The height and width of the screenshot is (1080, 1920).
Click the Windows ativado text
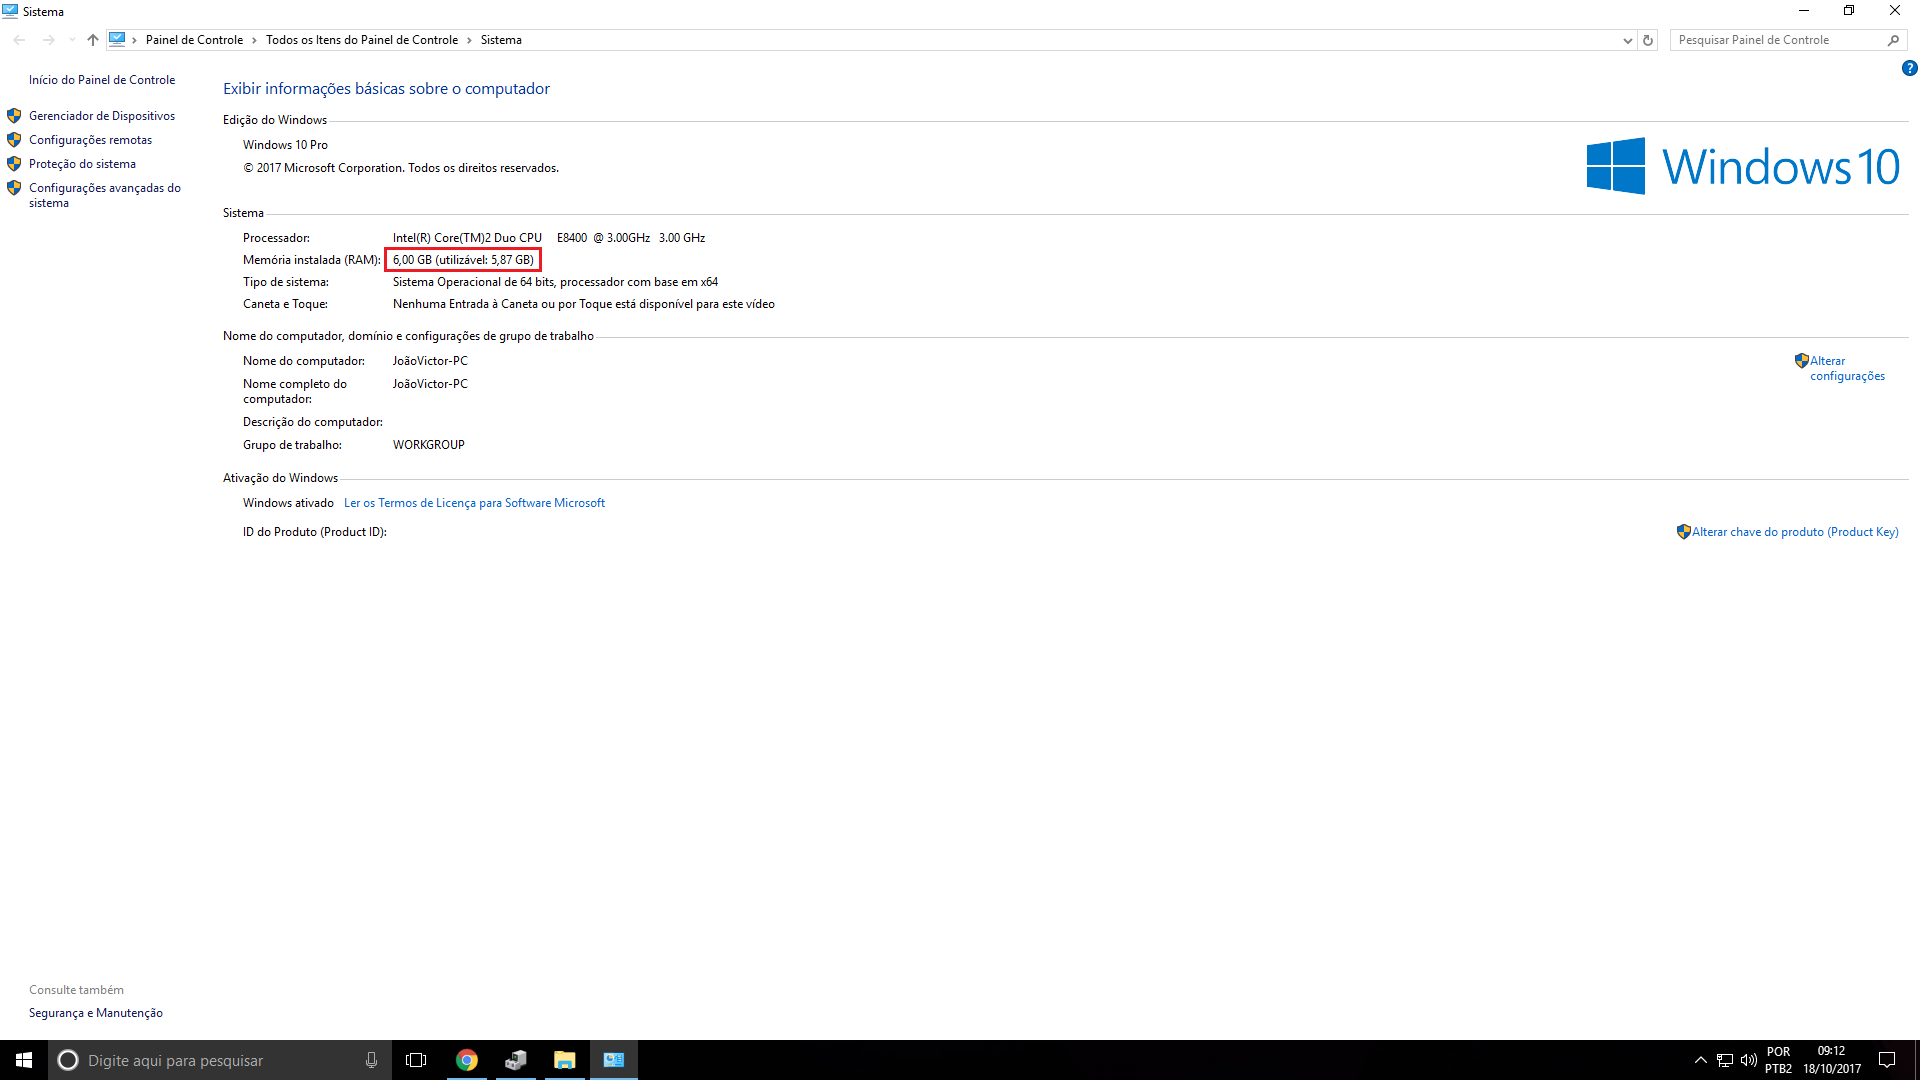click(288, 503)
